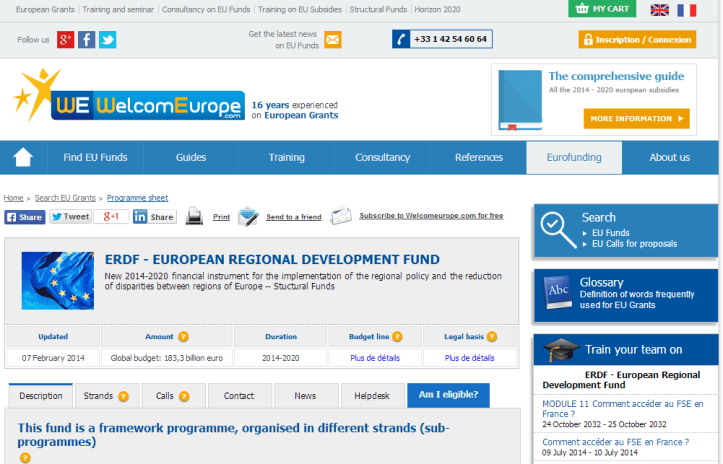The width and height of the screenshot is (723, 464).
Task: Select the Helpdesk tab
Action: click(x=372, y=396)
